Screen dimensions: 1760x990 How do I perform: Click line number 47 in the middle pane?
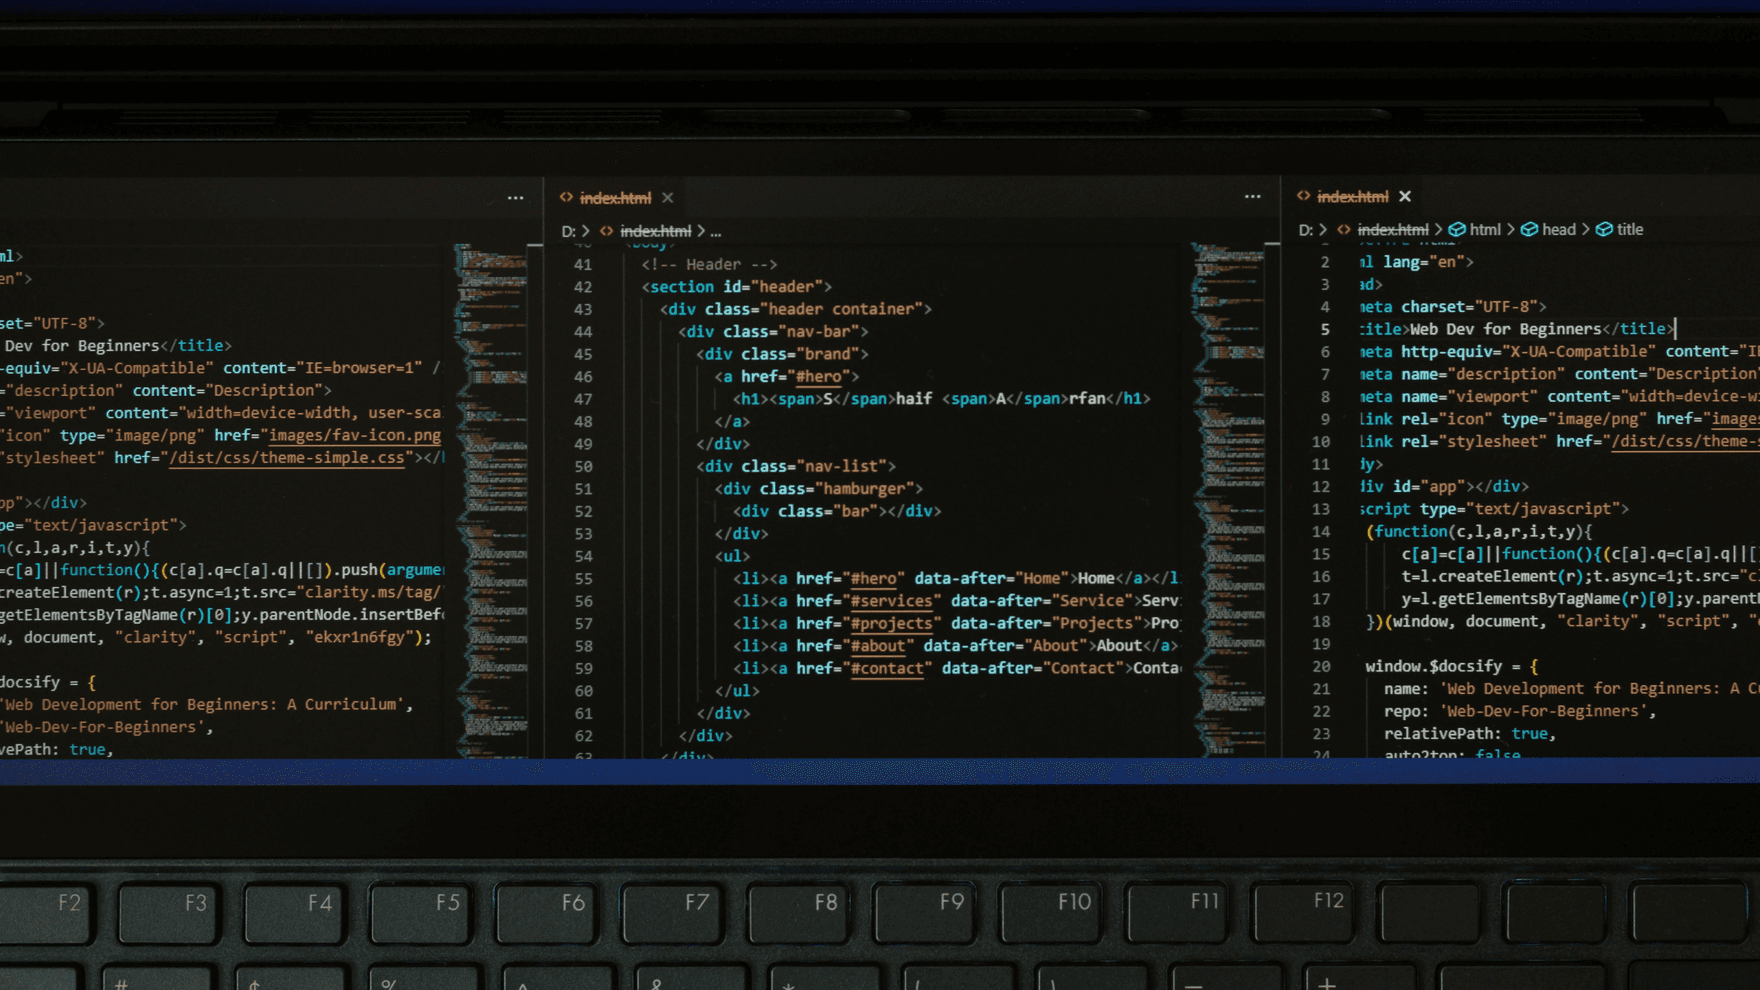pos(583,399)
